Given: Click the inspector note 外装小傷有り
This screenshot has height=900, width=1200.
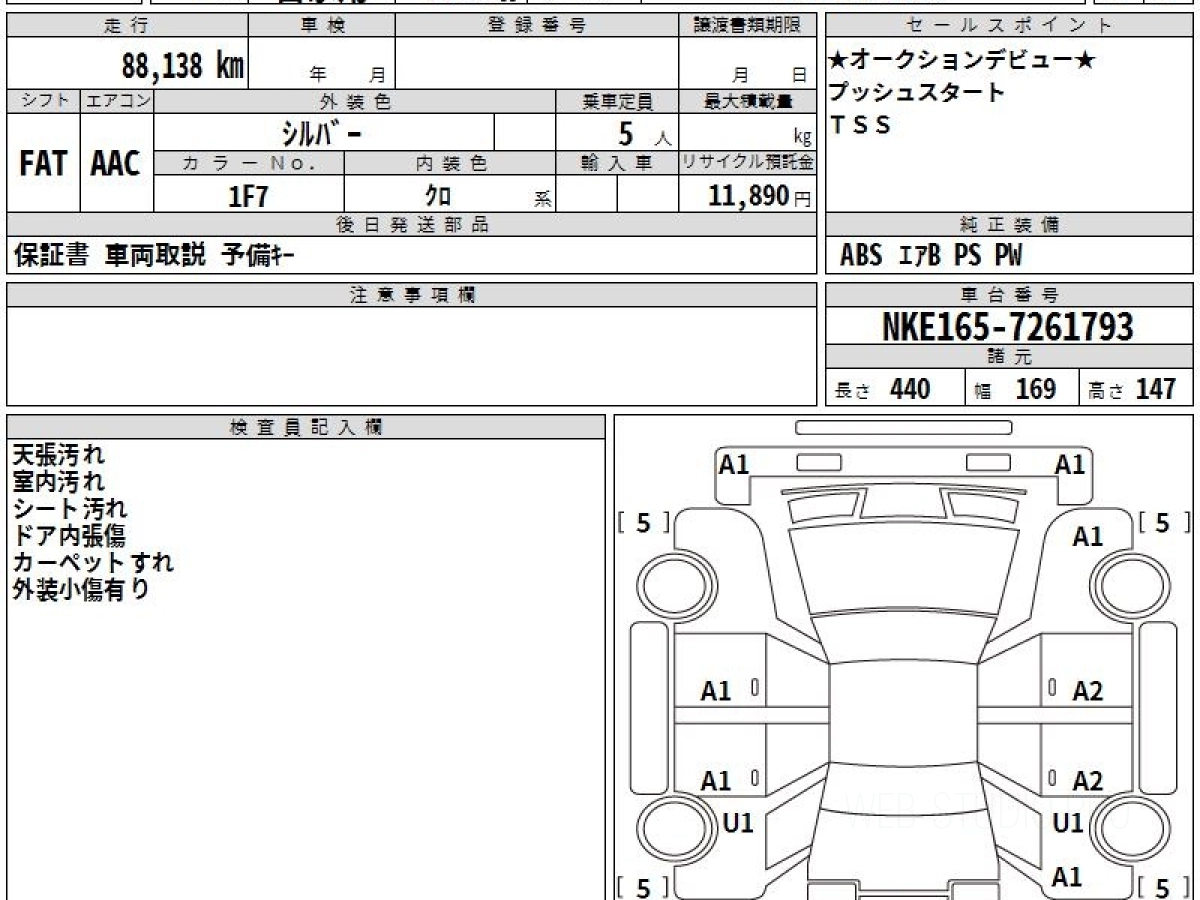Looking at the screenshot, I should [x=81, y=589].
